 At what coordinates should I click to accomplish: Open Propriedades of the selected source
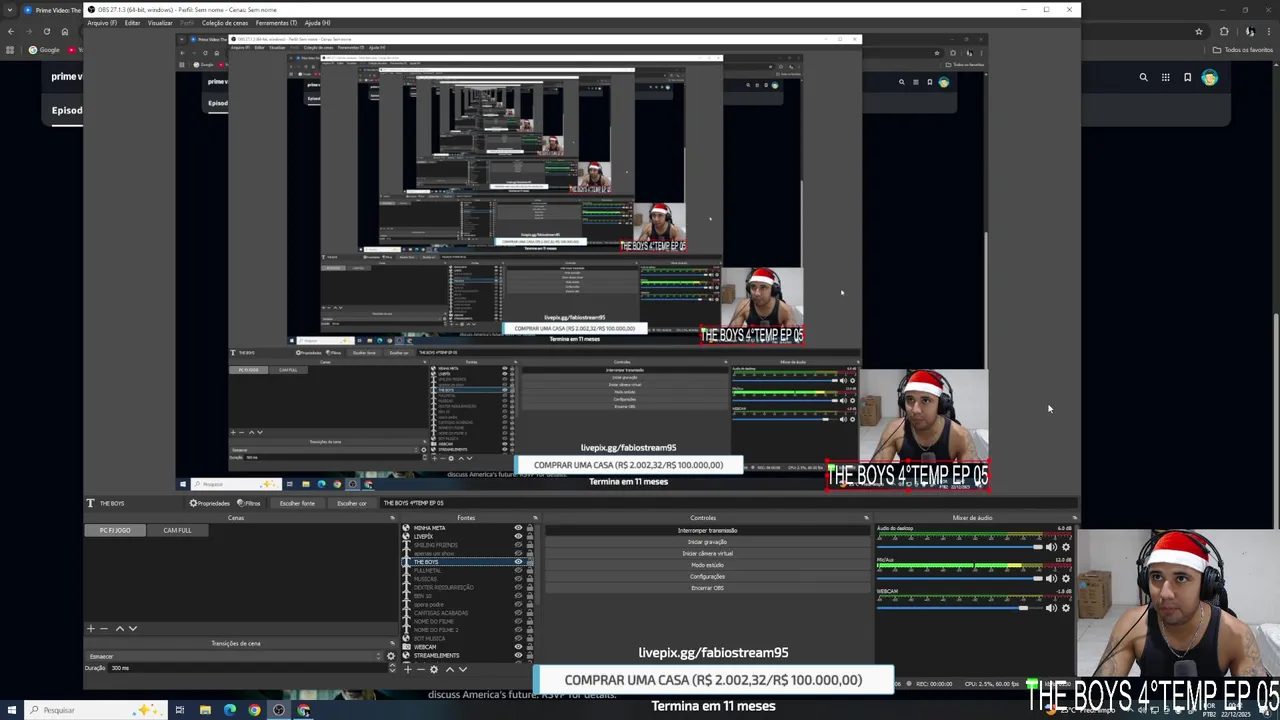210,503
